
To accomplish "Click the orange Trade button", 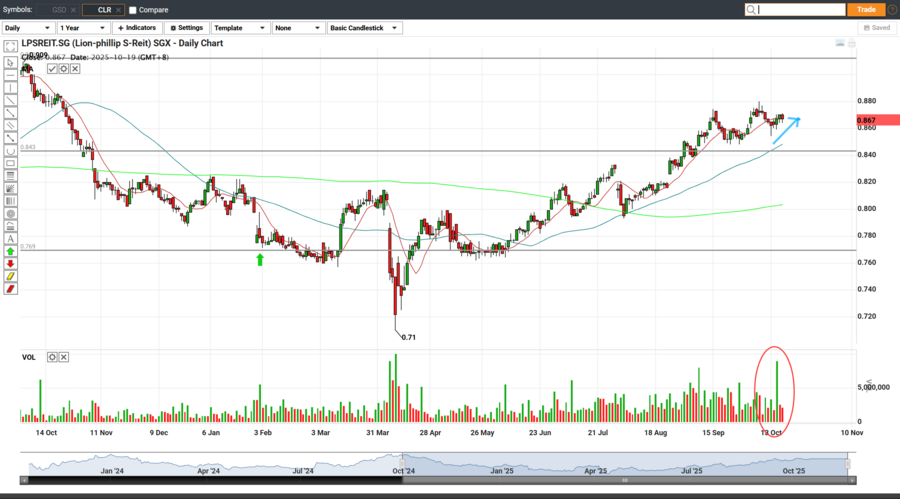I will [865, 10].
